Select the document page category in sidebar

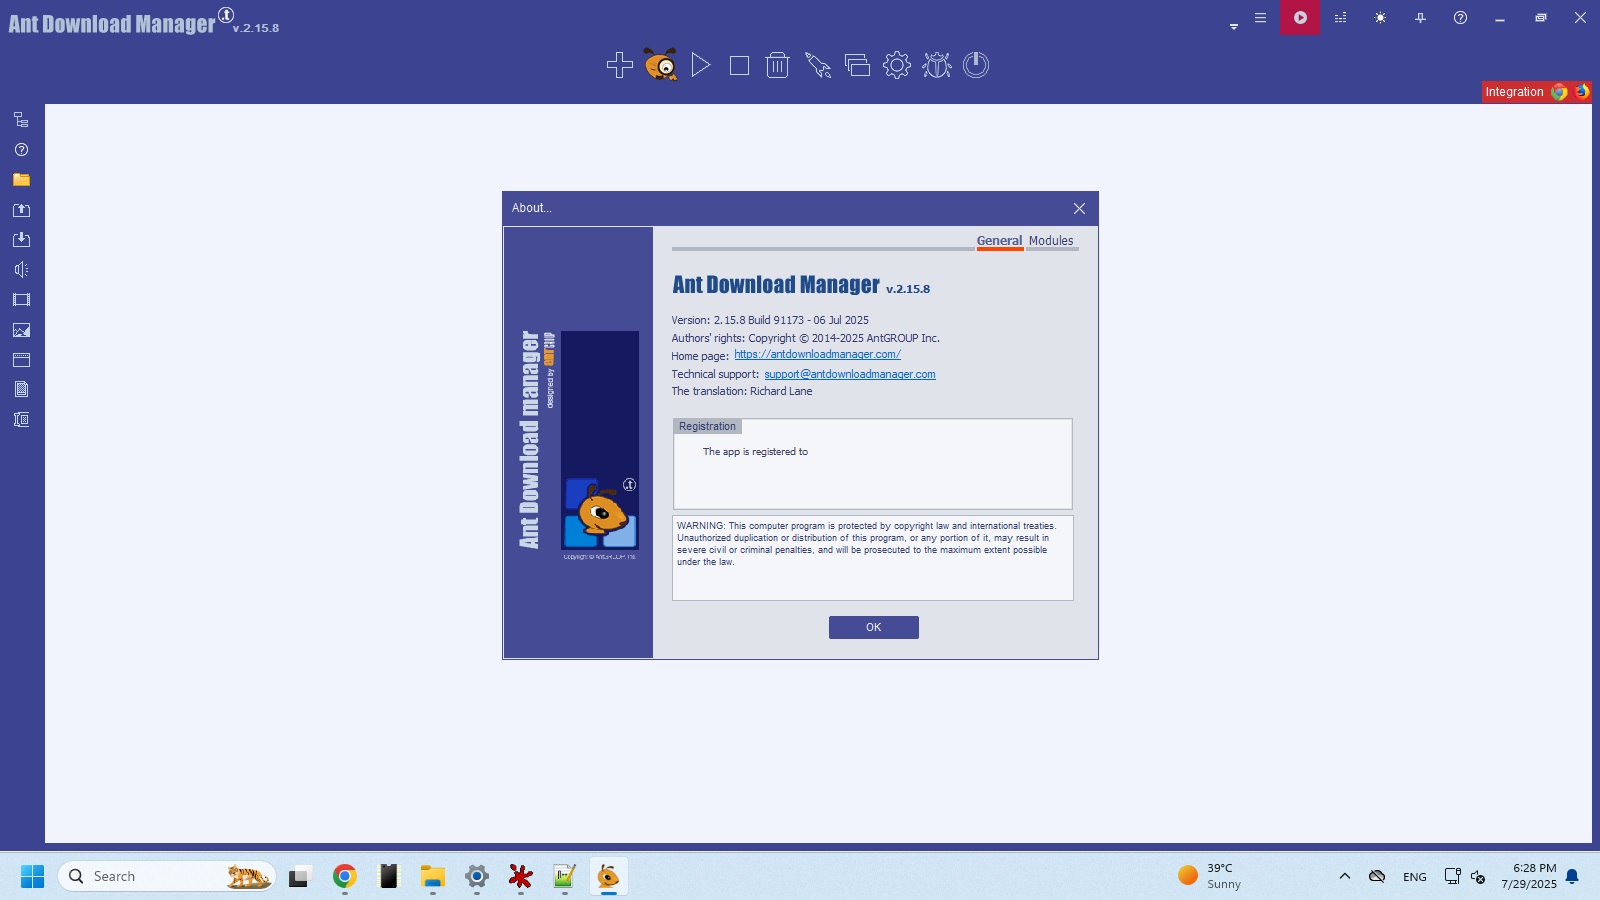[x=21, y=390]
